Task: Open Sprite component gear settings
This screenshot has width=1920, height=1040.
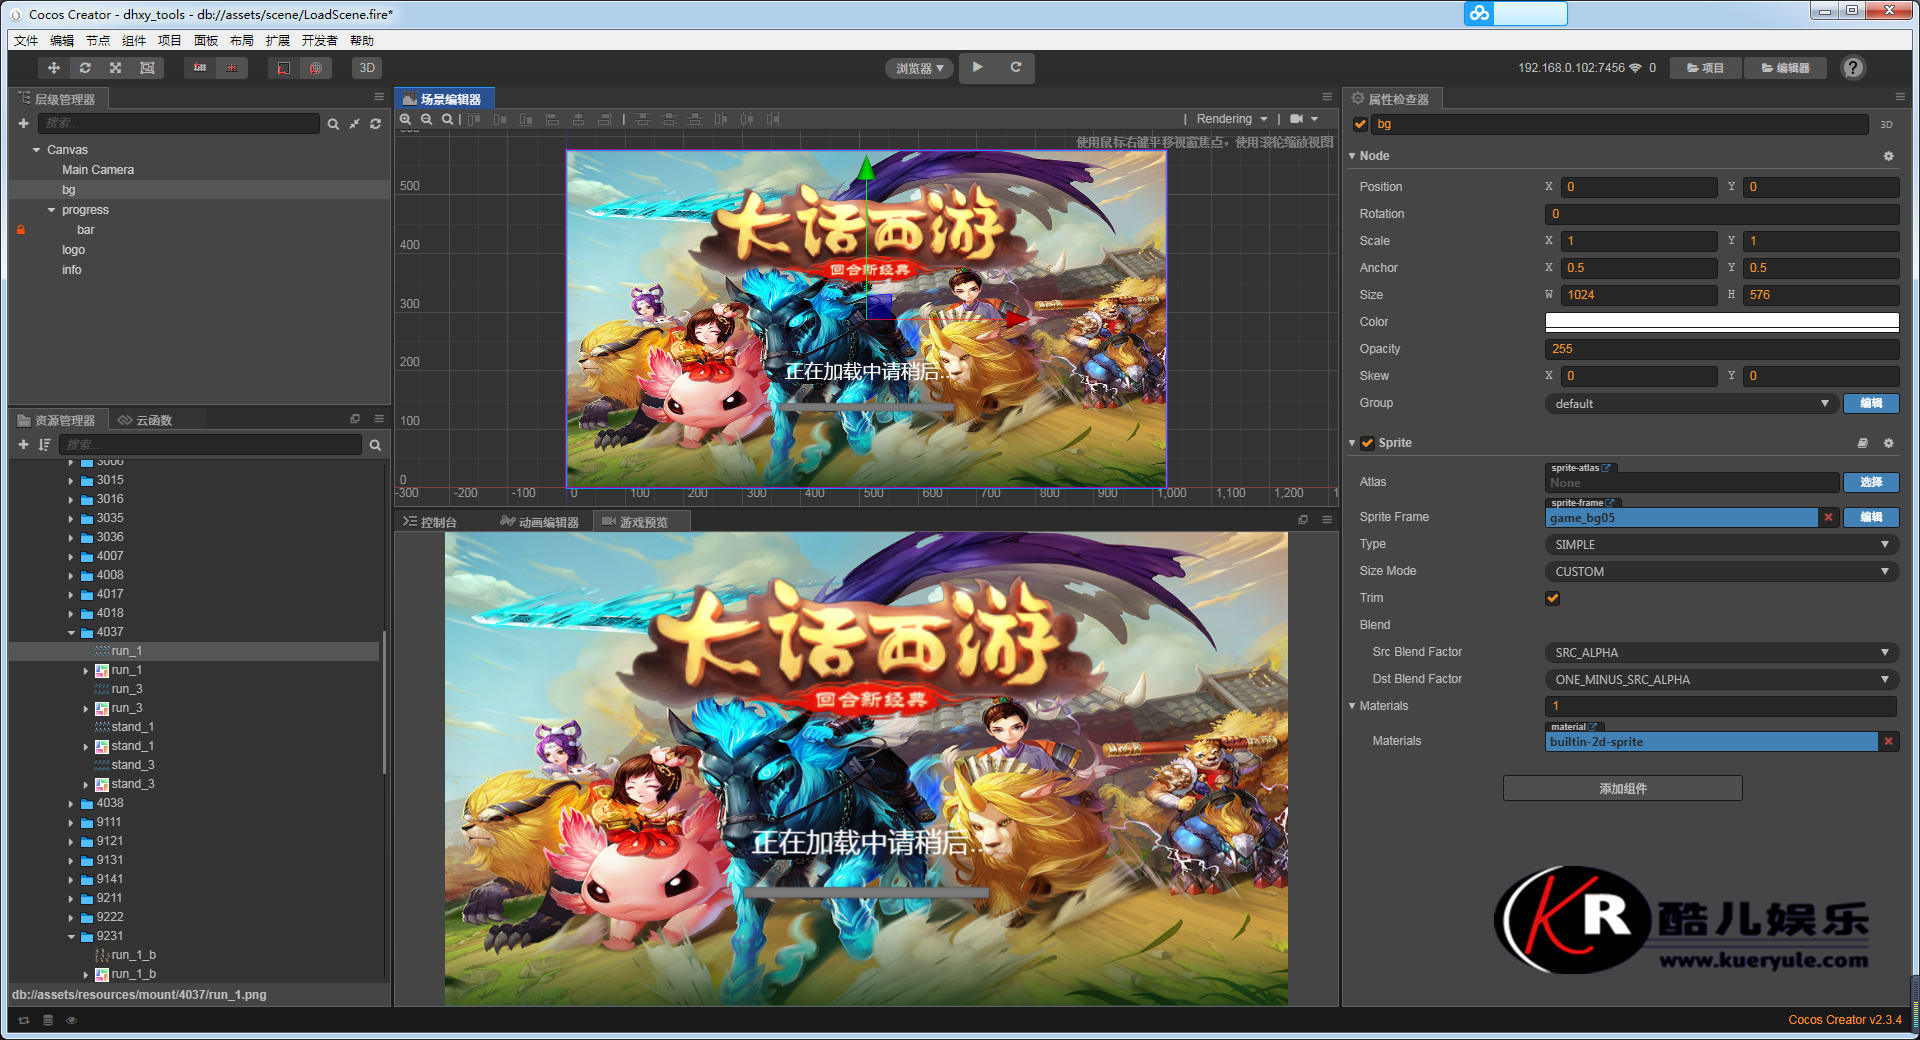Action: tap(1888, 443)
